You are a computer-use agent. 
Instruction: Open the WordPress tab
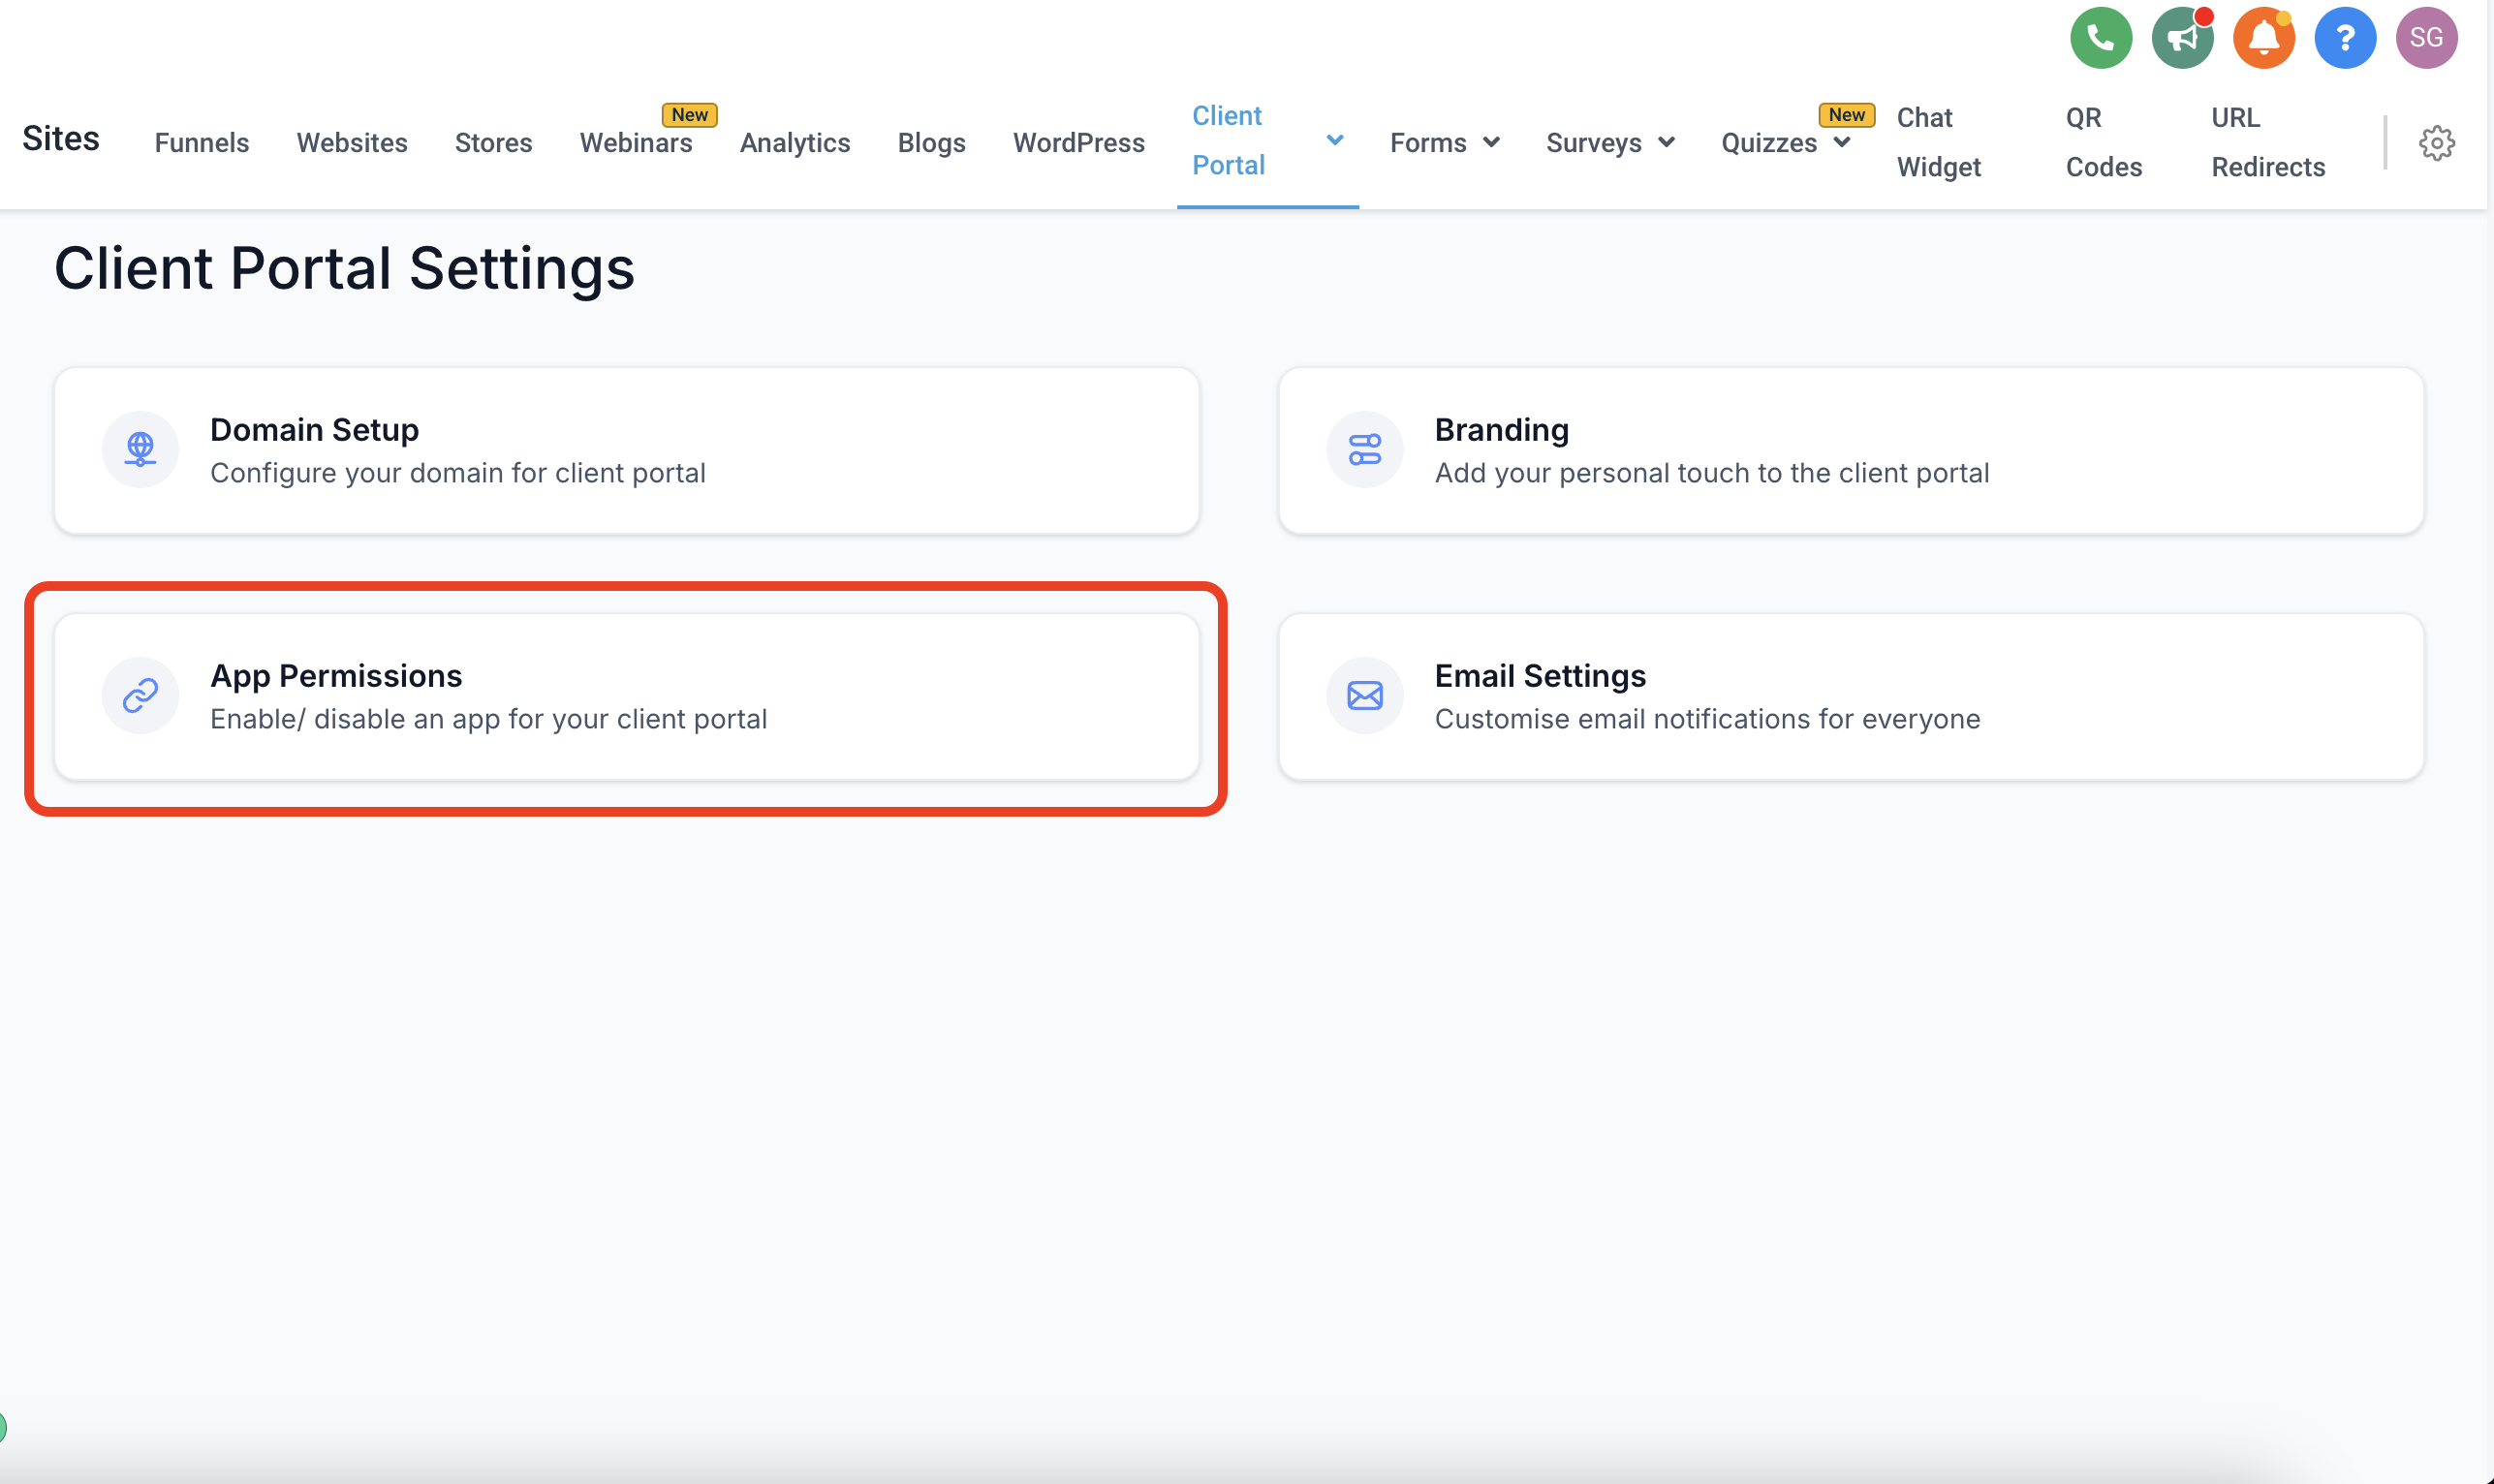[1078, 143]
